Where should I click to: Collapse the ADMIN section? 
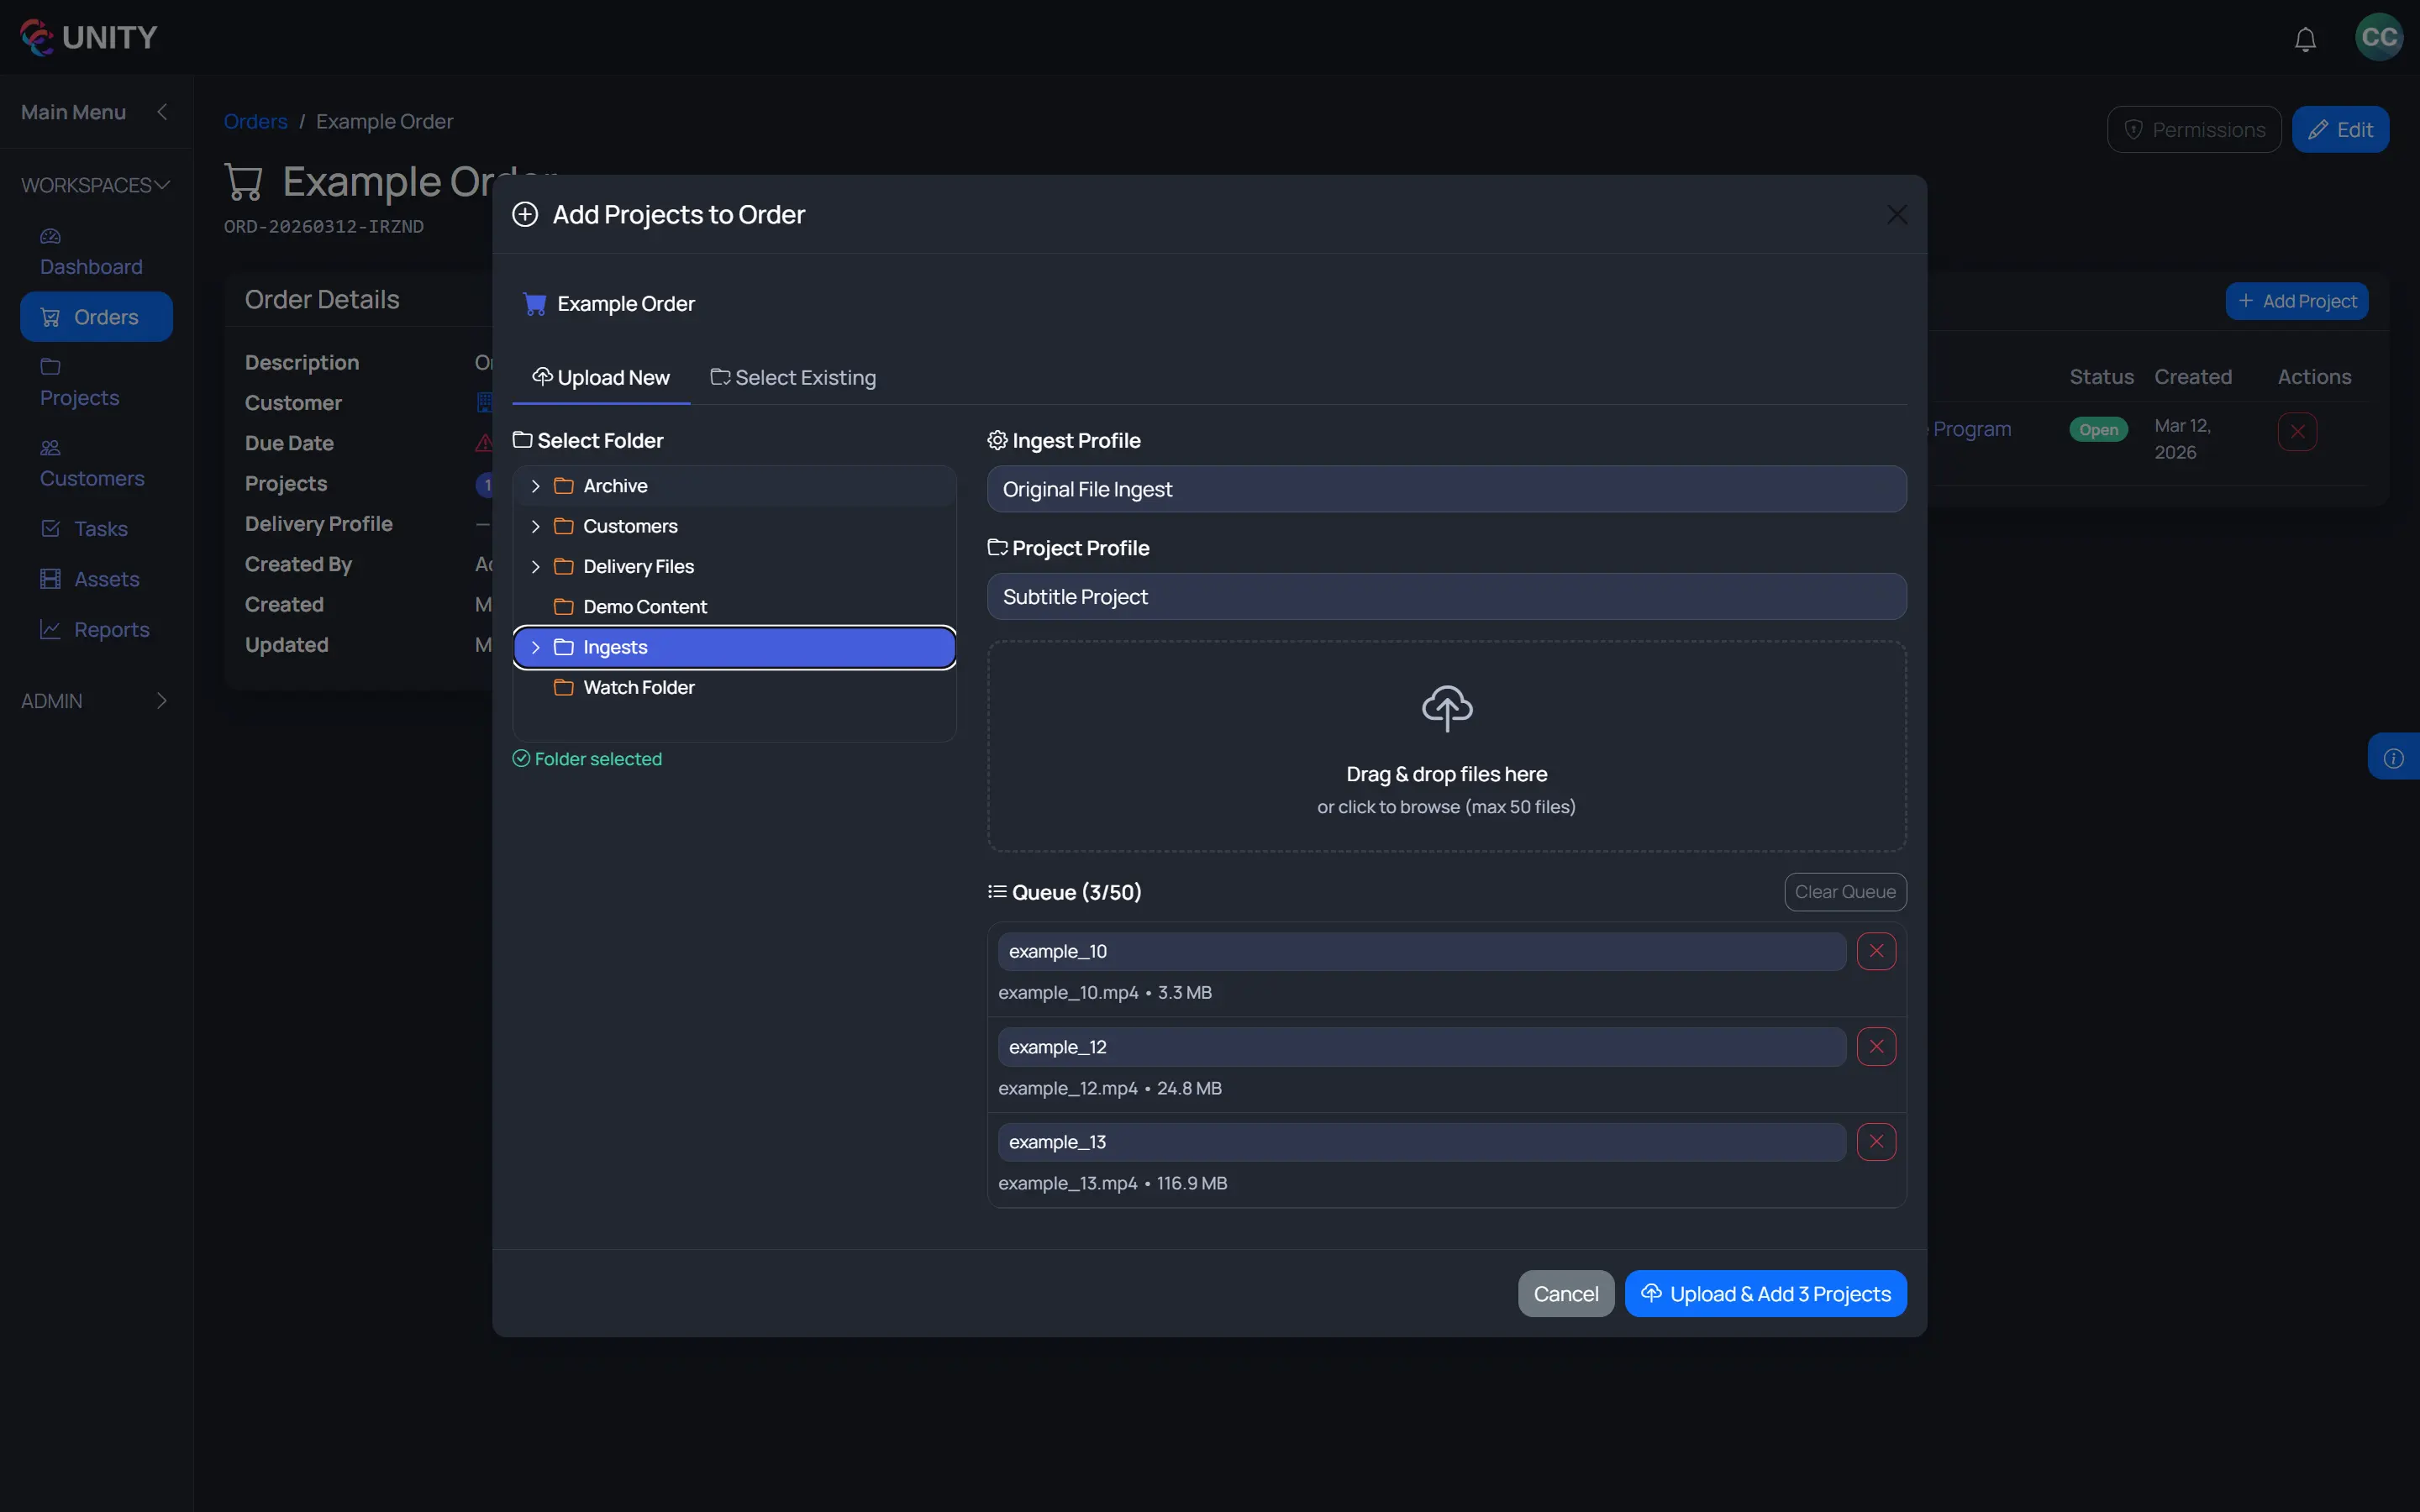(162, 700)
